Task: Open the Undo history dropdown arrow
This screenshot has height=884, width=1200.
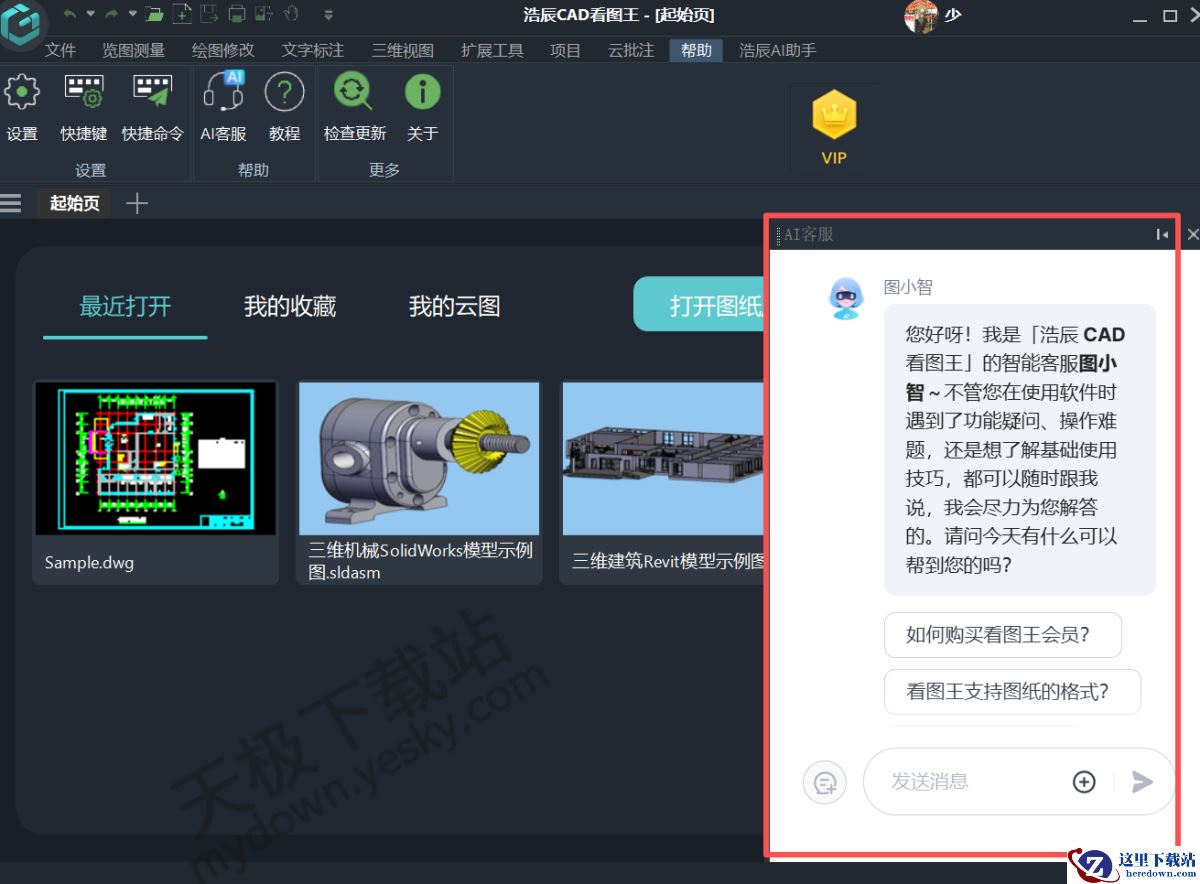Action: pos(91,15)
